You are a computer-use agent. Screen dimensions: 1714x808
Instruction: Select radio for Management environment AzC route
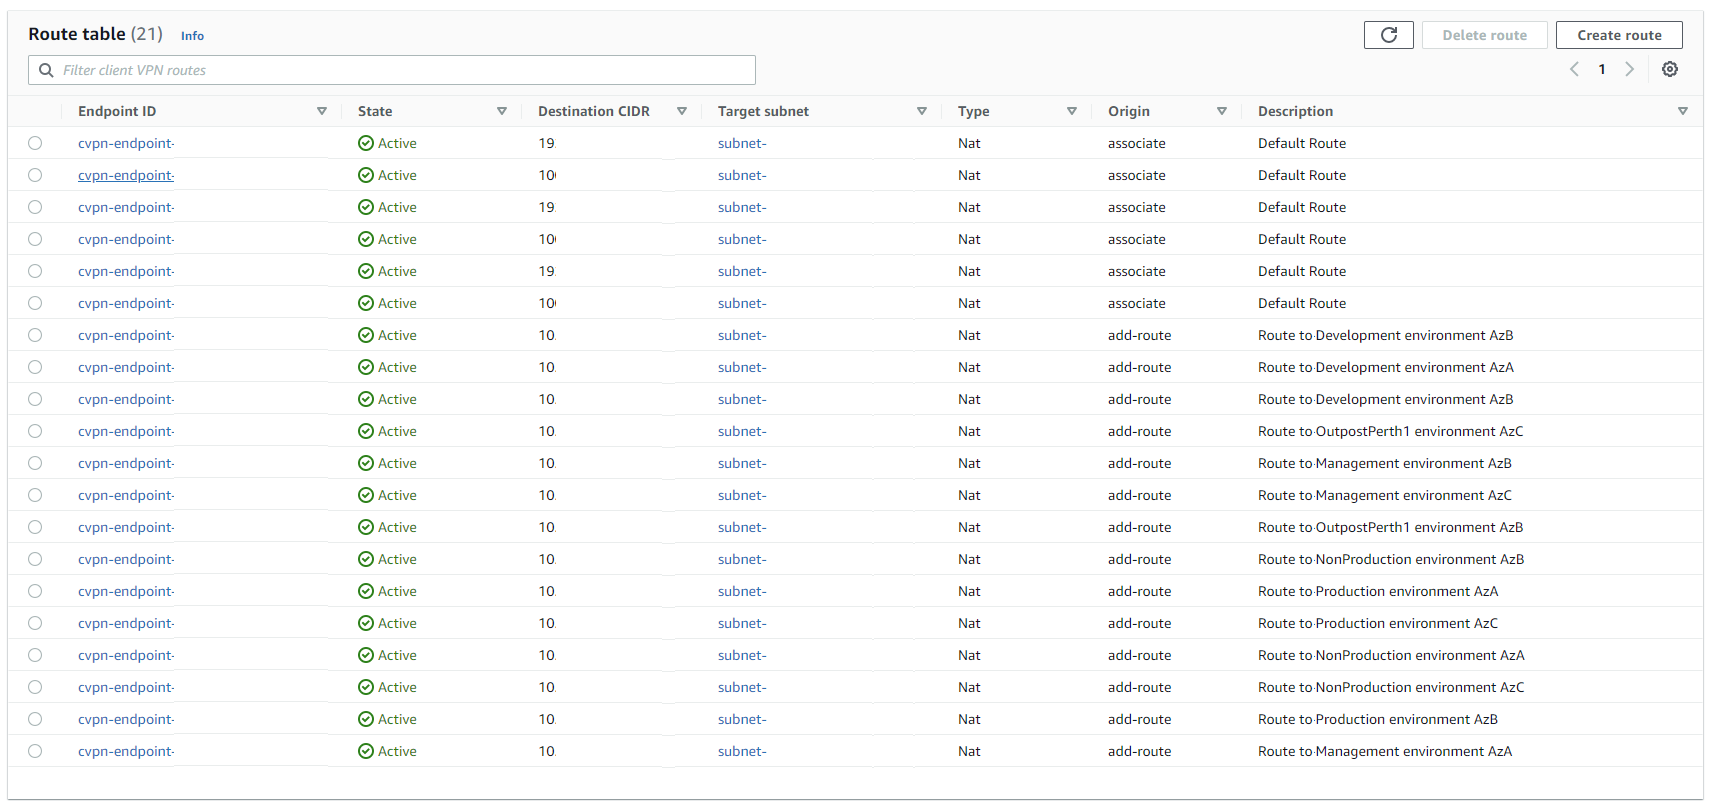35,495
